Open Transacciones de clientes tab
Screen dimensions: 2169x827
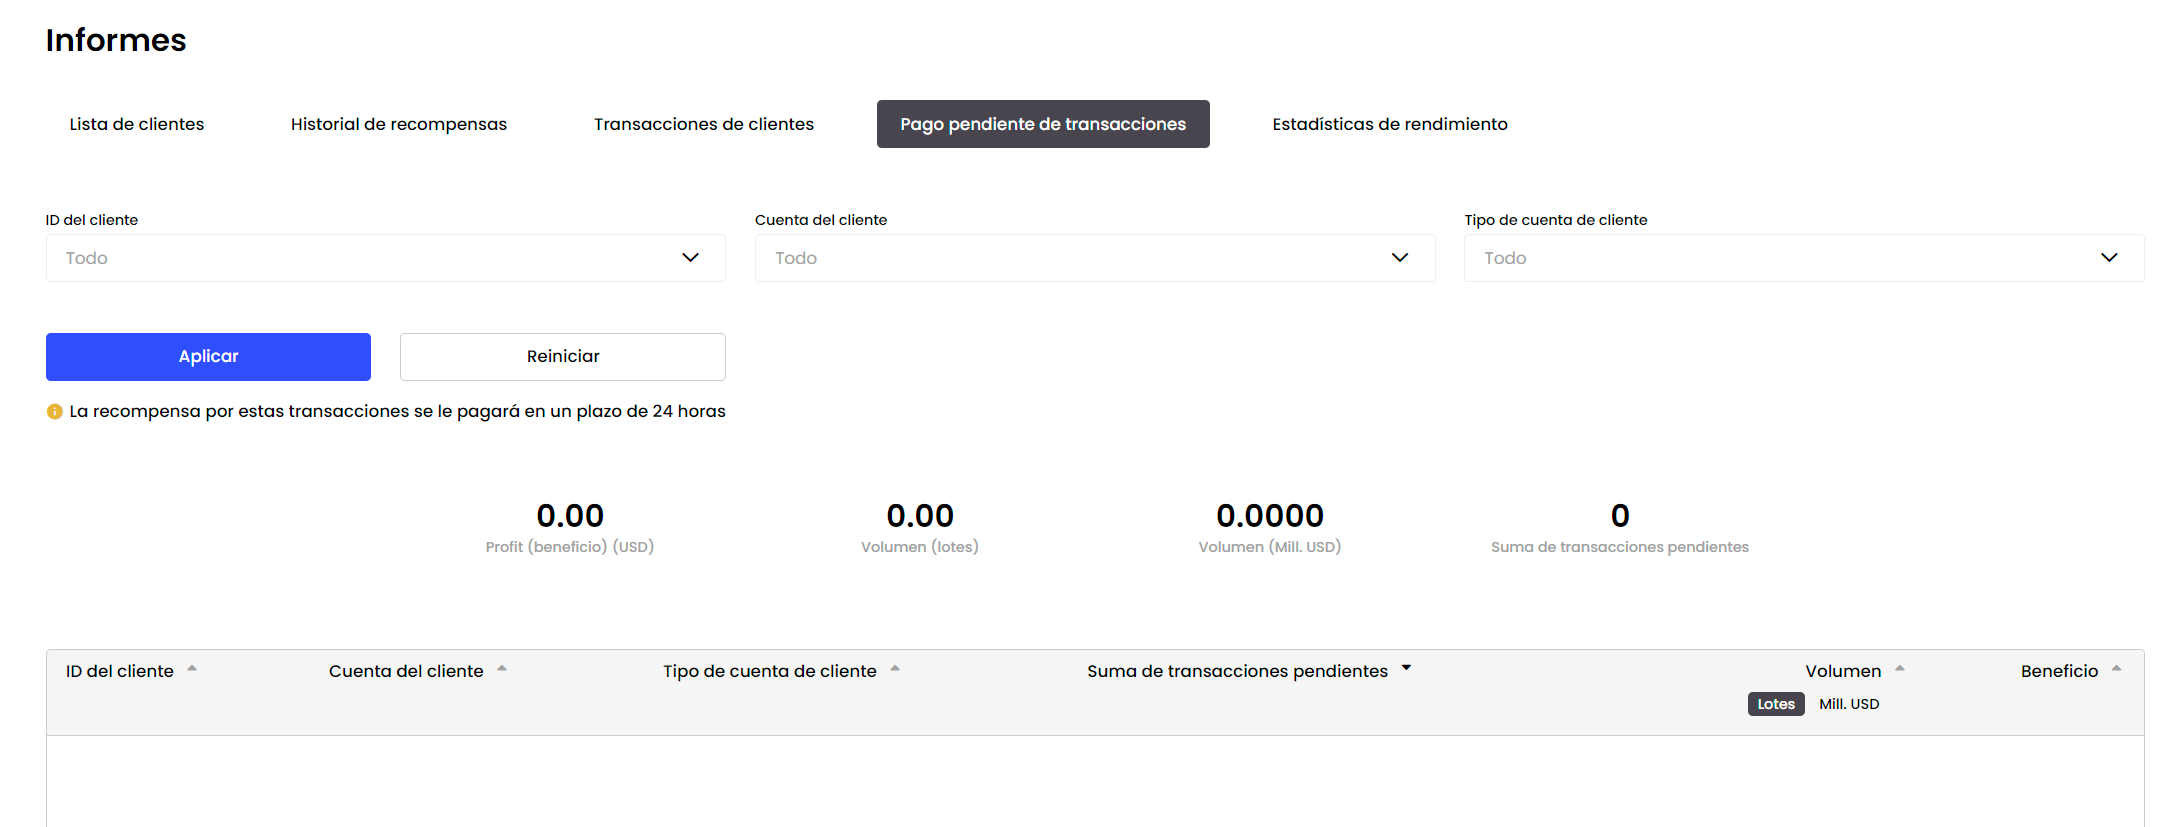point(704,124)
